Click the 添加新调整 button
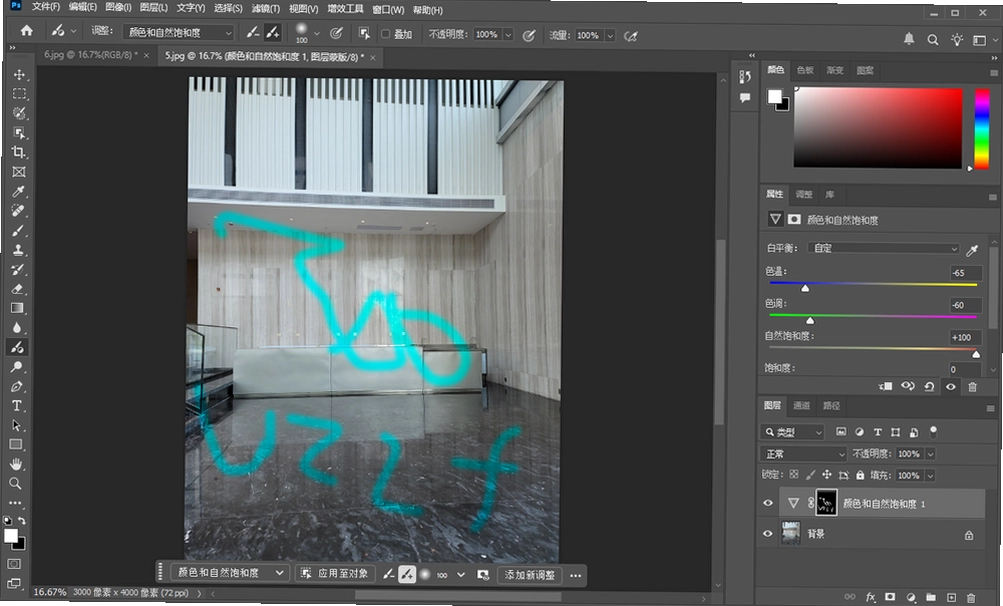The height and width of the screenshot is (606, 1003). tap(529, 575)
